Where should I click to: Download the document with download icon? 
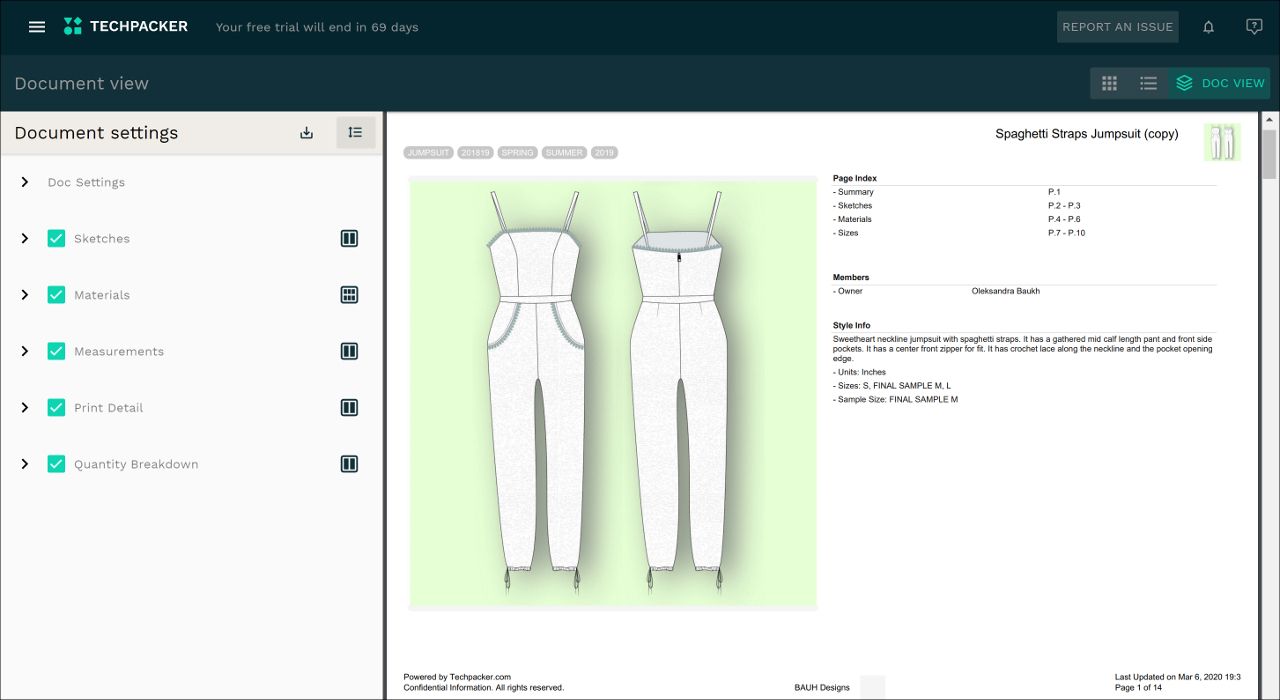pyautogui.click(x=307, y=133)
